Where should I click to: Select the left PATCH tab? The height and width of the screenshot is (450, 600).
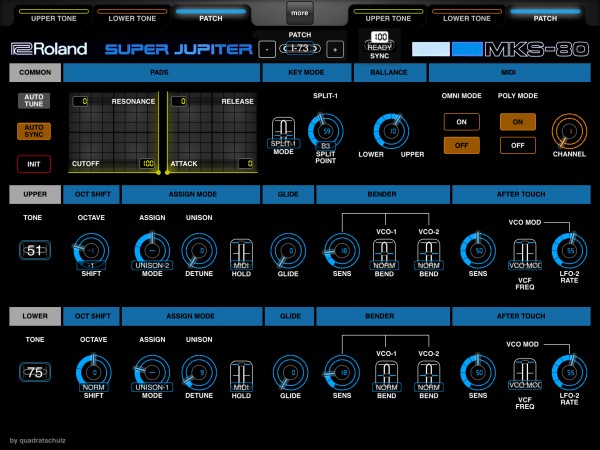click(210, 16)
